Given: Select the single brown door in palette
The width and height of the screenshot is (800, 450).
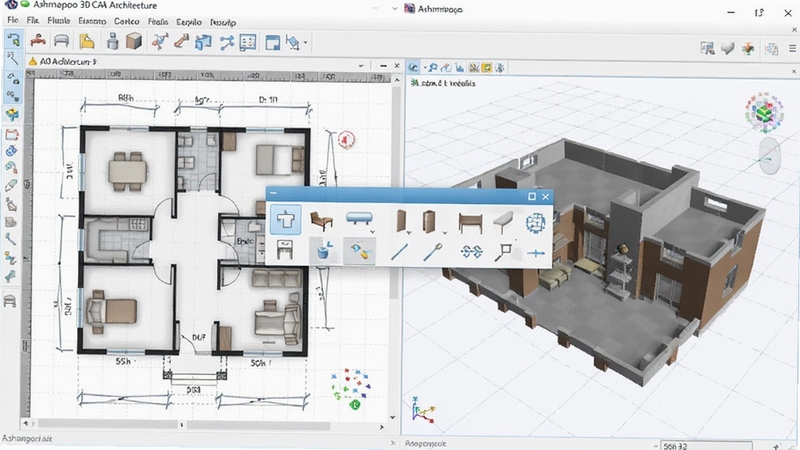Looking at the screenshot, I should pos(401,221).
